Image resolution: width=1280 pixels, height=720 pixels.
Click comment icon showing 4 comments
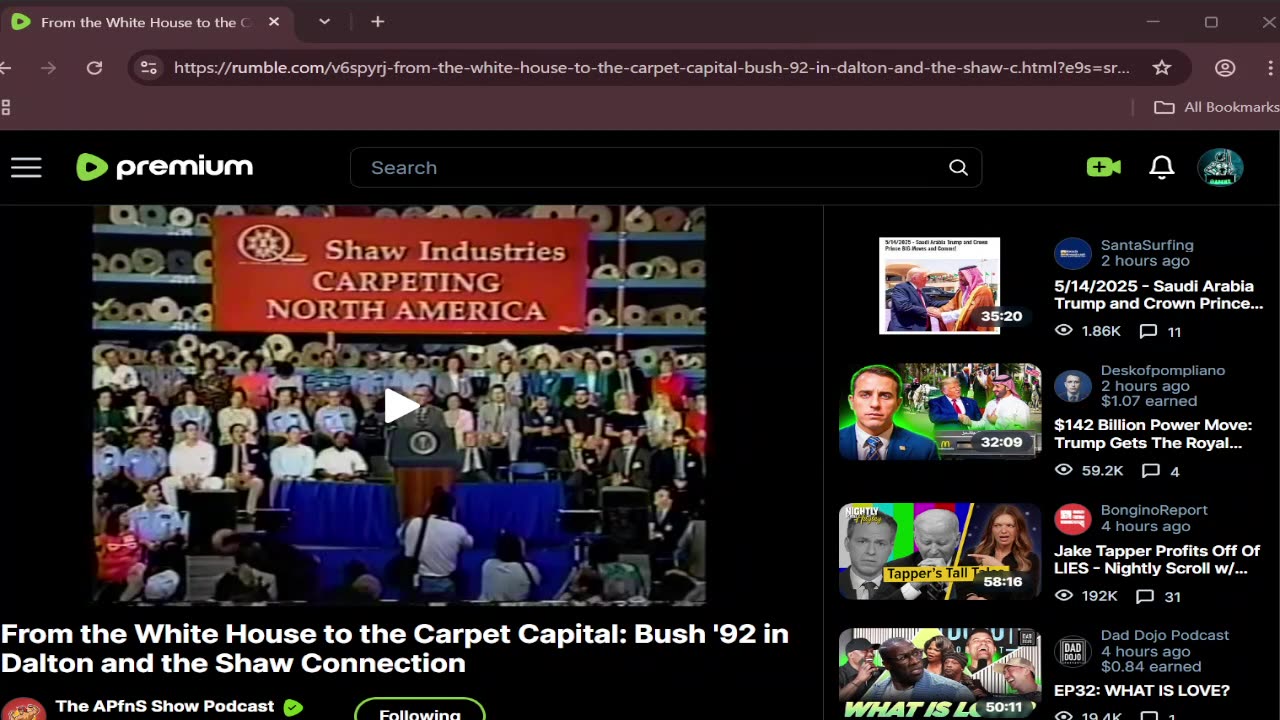pos(1151,470)
